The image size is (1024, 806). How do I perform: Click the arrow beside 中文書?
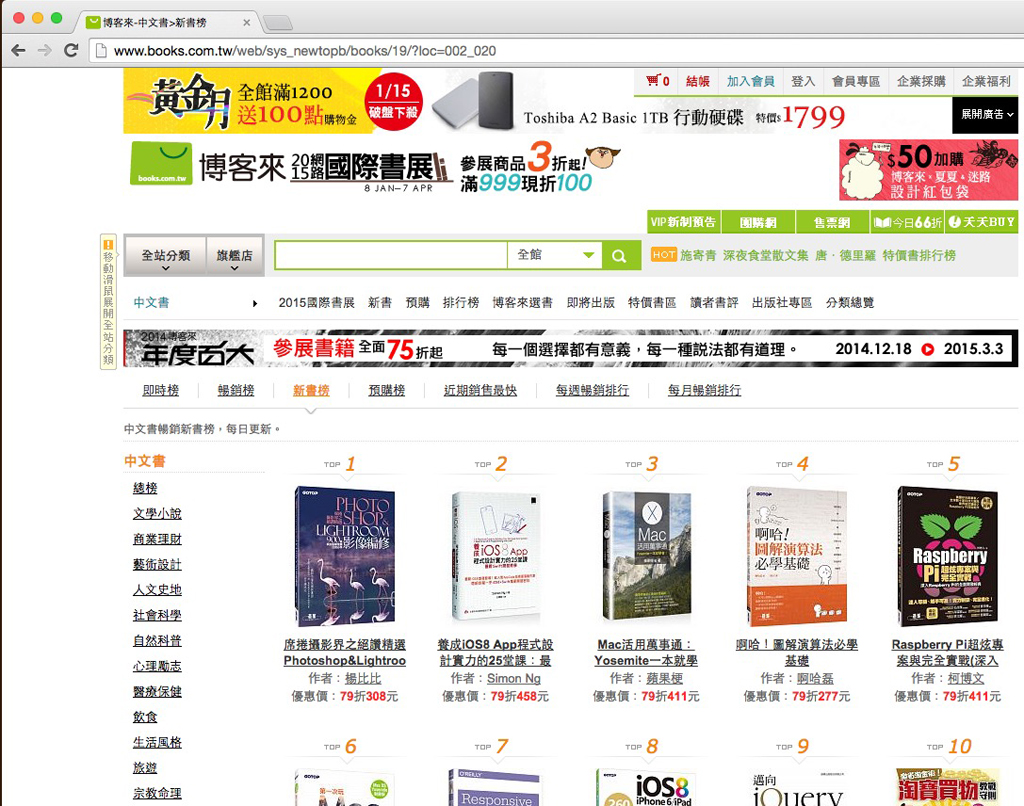[x=255, y=303]
